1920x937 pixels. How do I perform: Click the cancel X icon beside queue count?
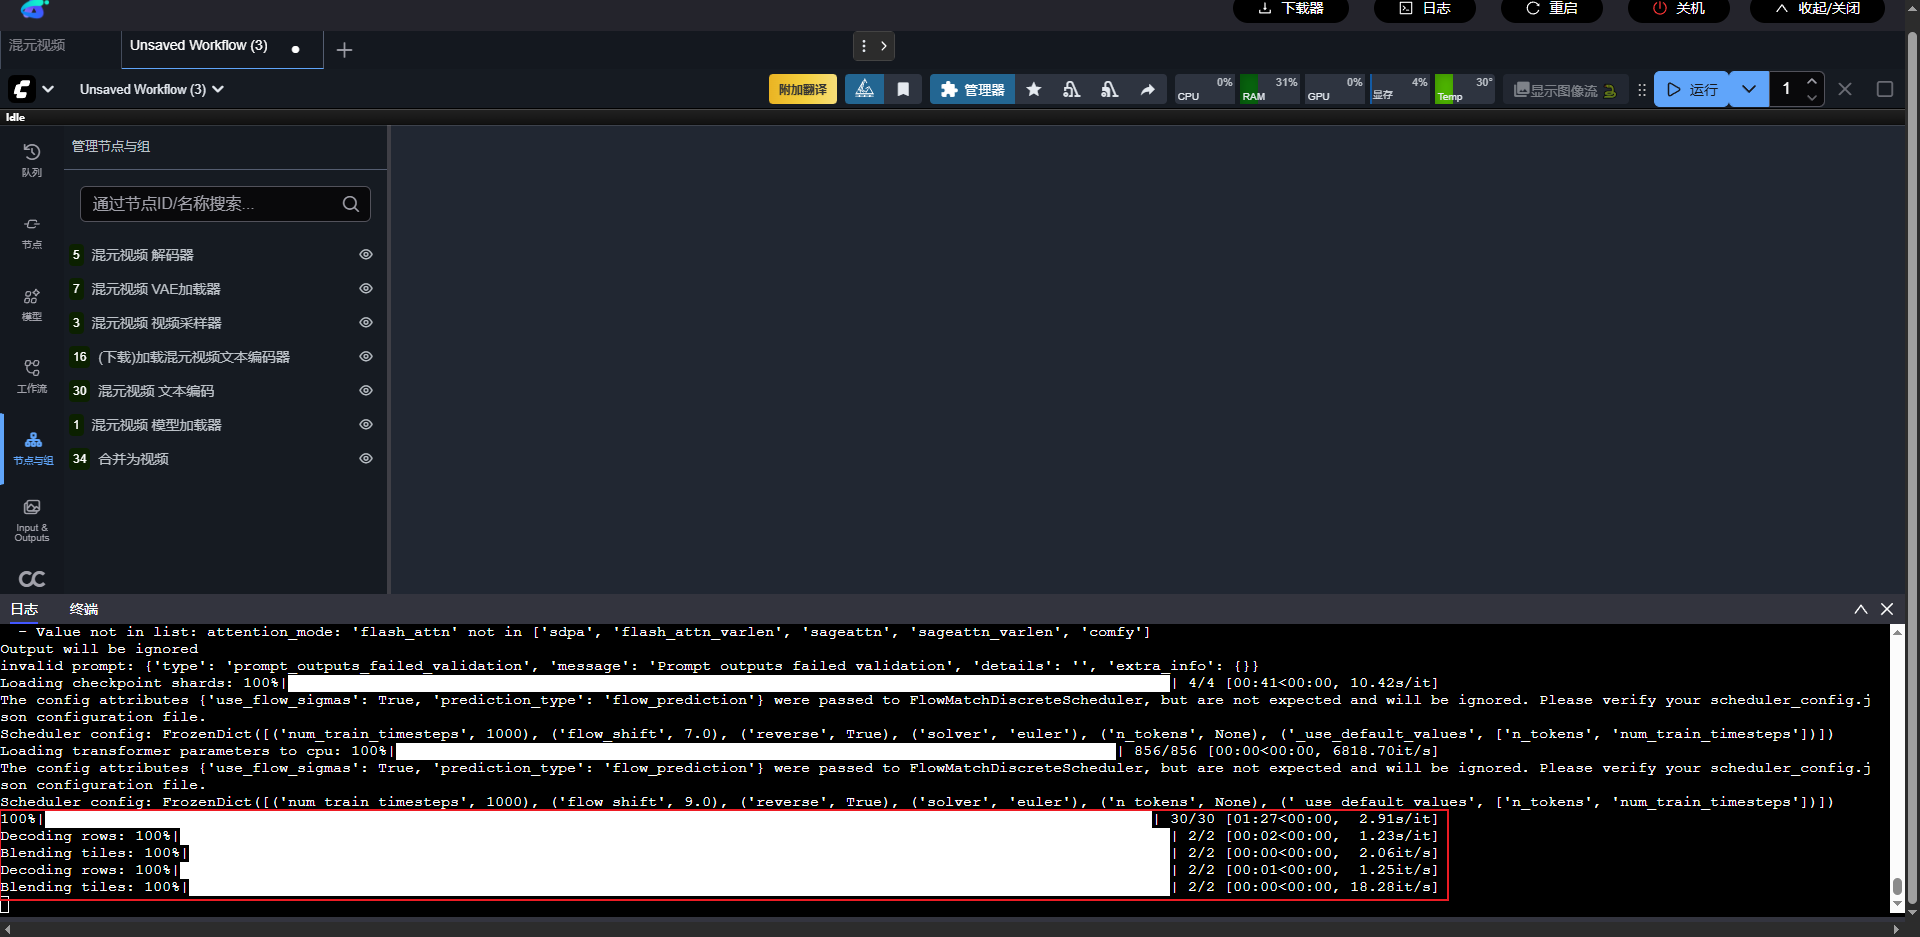1845,89
